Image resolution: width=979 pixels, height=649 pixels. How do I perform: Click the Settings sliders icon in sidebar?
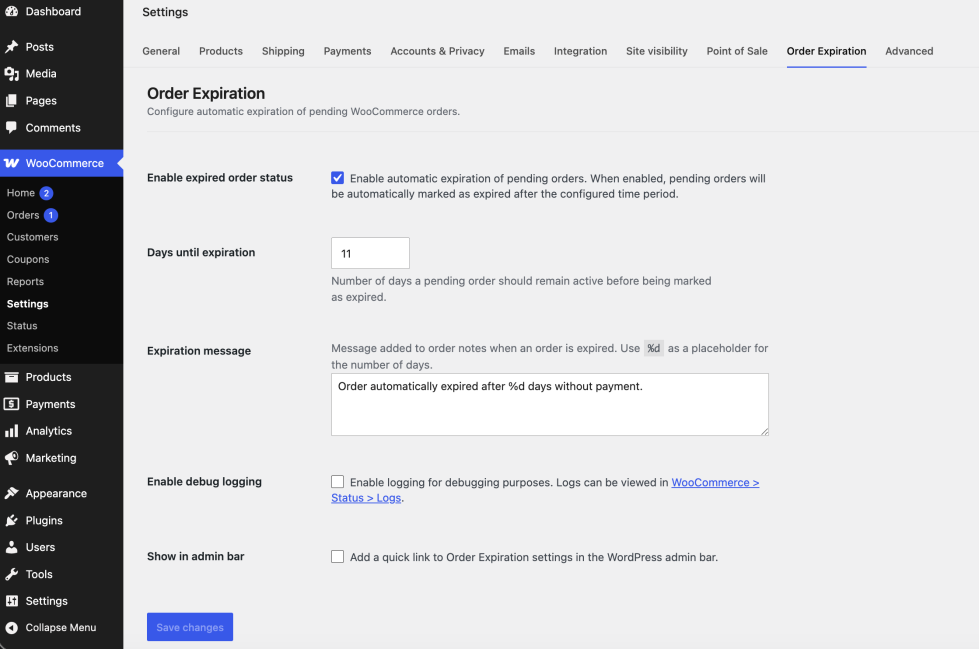(x=11, y=601)
